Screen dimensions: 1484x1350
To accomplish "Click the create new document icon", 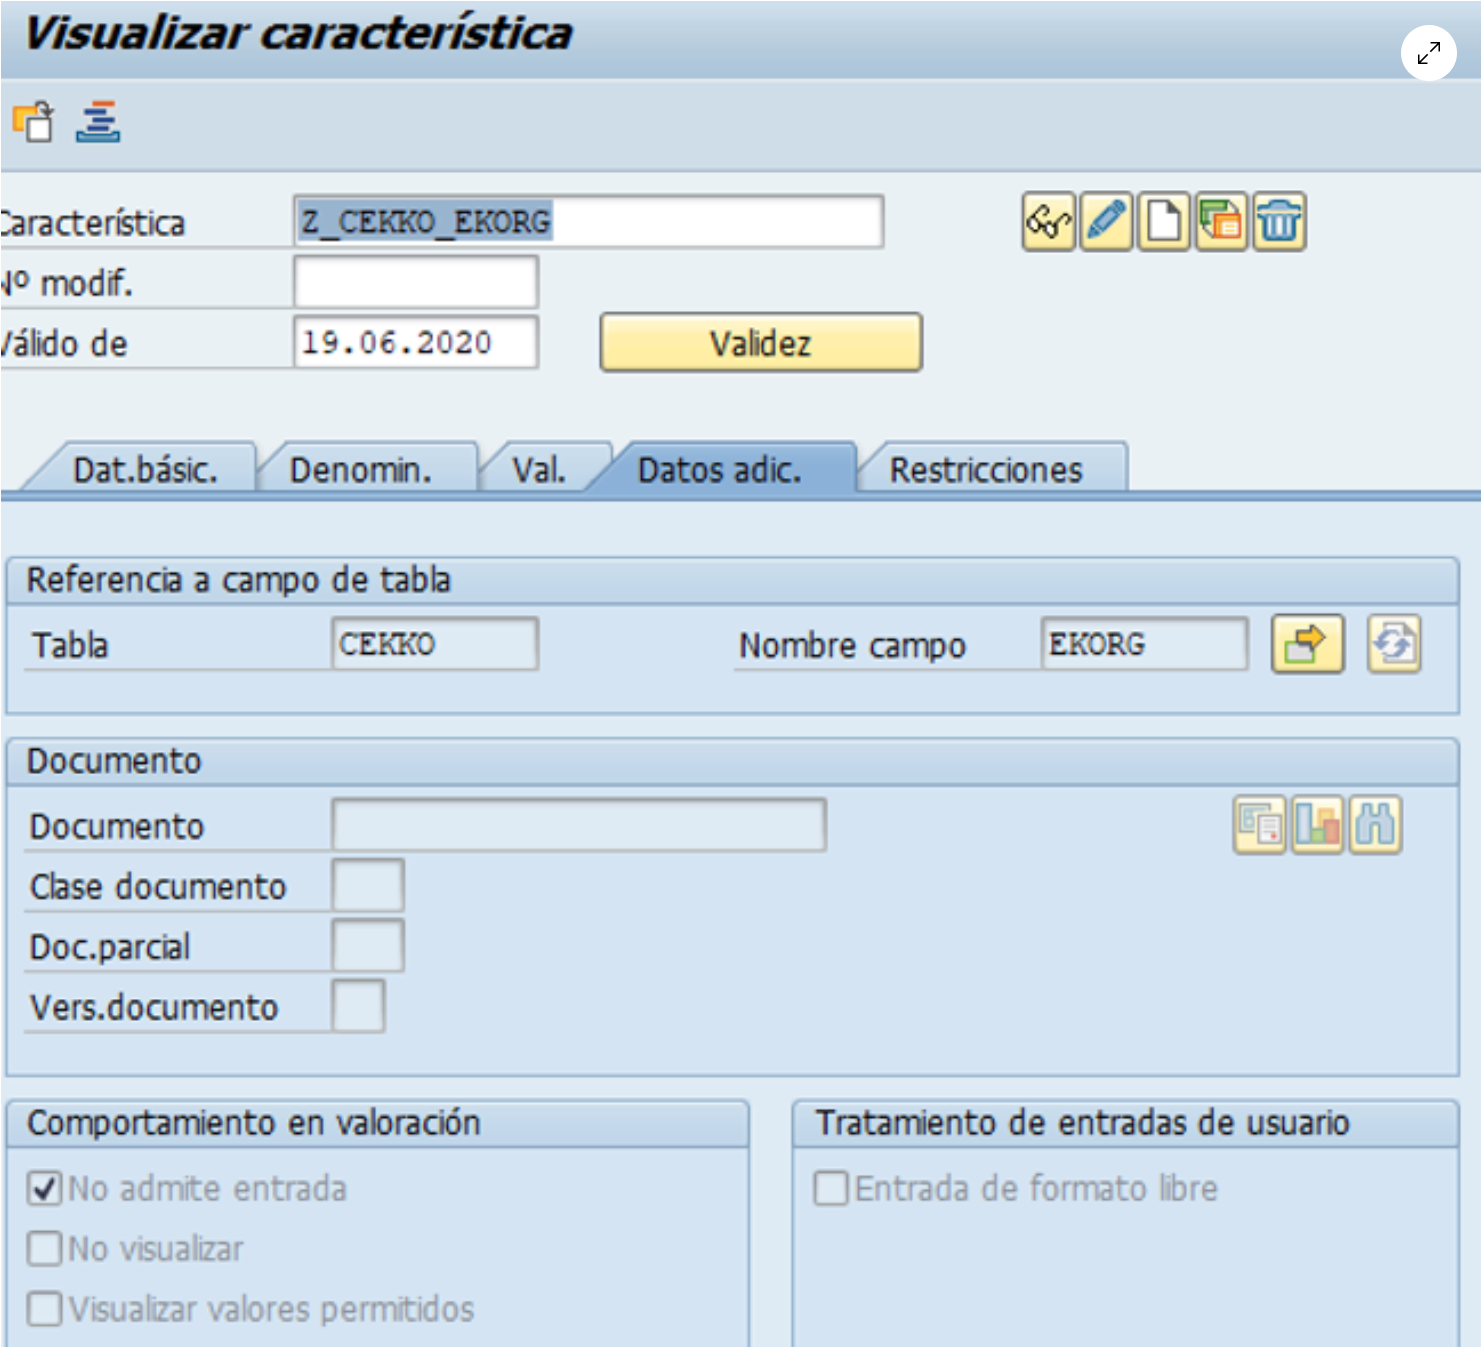I will tap(1163, 222).
